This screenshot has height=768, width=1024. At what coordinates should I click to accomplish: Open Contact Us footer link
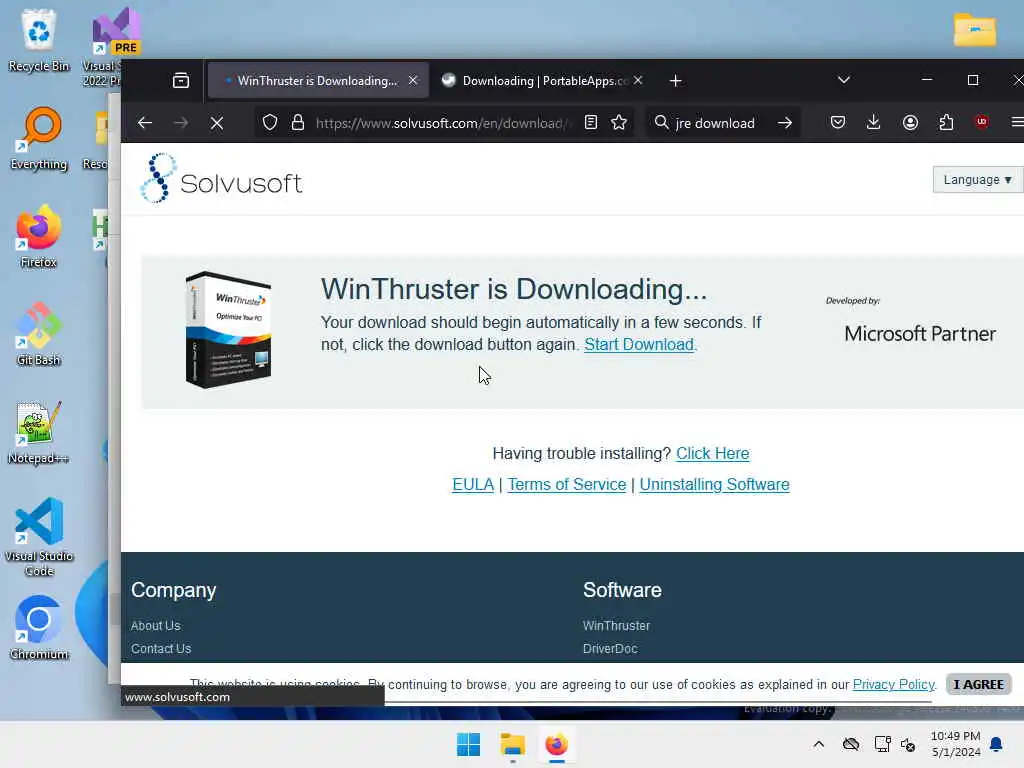(161, 648)
